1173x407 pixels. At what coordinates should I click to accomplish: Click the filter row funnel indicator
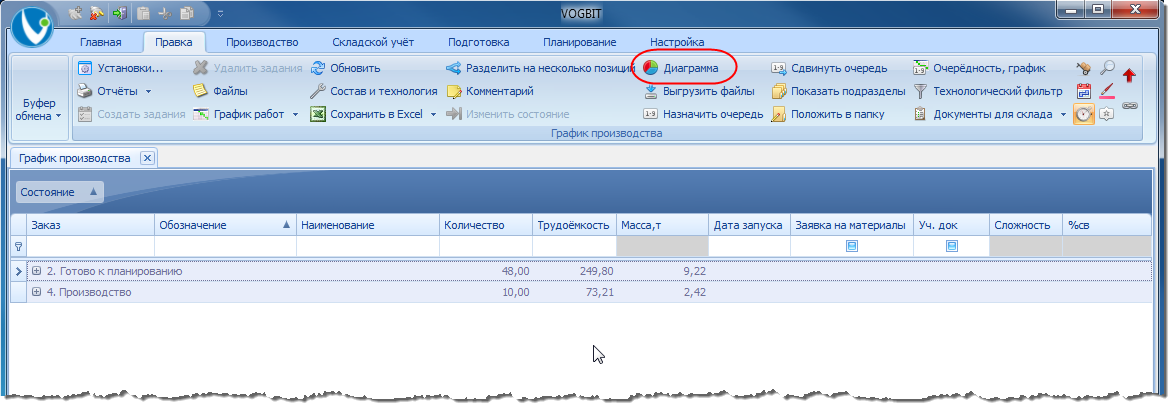point(19,246)
